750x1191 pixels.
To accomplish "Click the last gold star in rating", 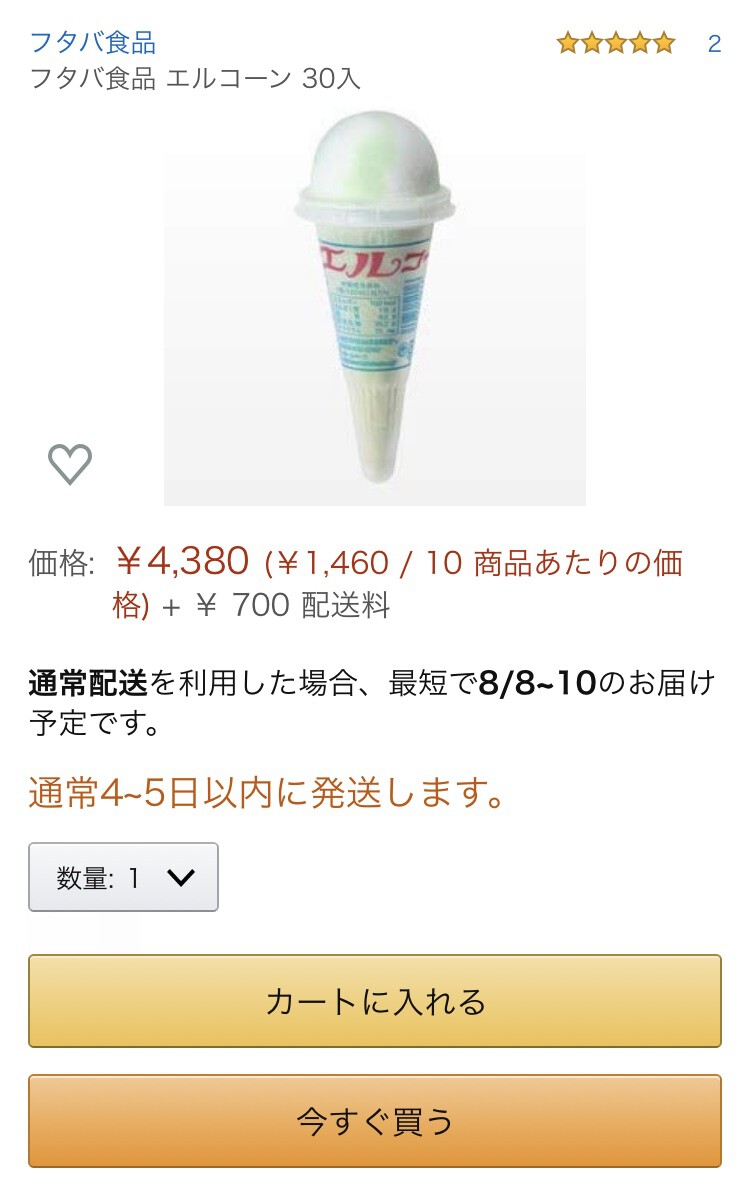I will point(663,43).
